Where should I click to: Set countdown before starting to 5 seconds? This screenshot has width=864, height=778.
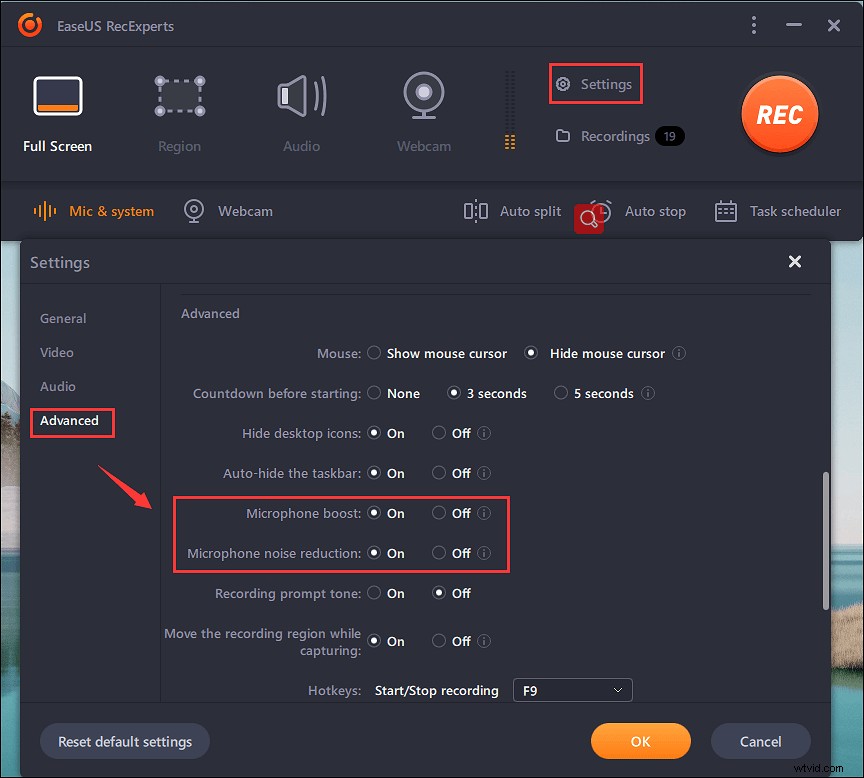coord(560,393)
